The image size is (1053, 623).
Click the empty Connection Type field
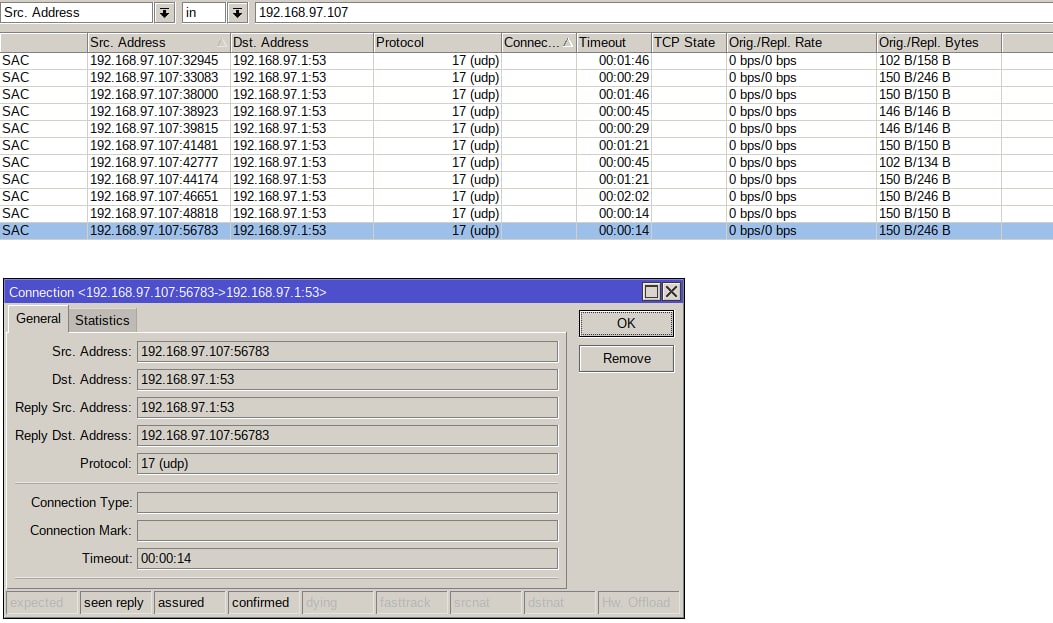click(347, 503)
